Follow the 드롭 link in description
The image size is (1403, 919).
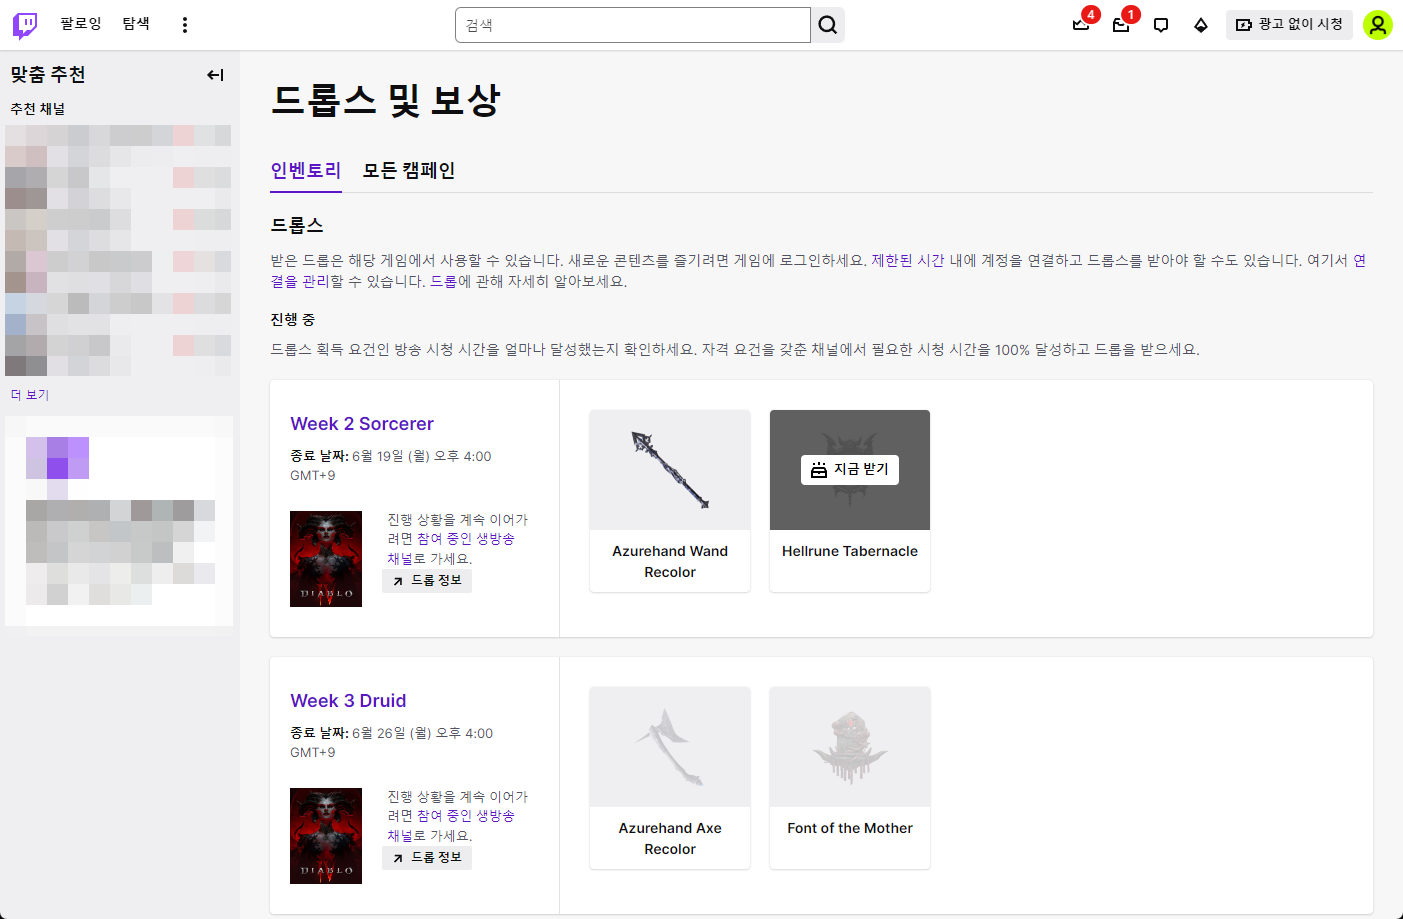(x=444, y=281)
